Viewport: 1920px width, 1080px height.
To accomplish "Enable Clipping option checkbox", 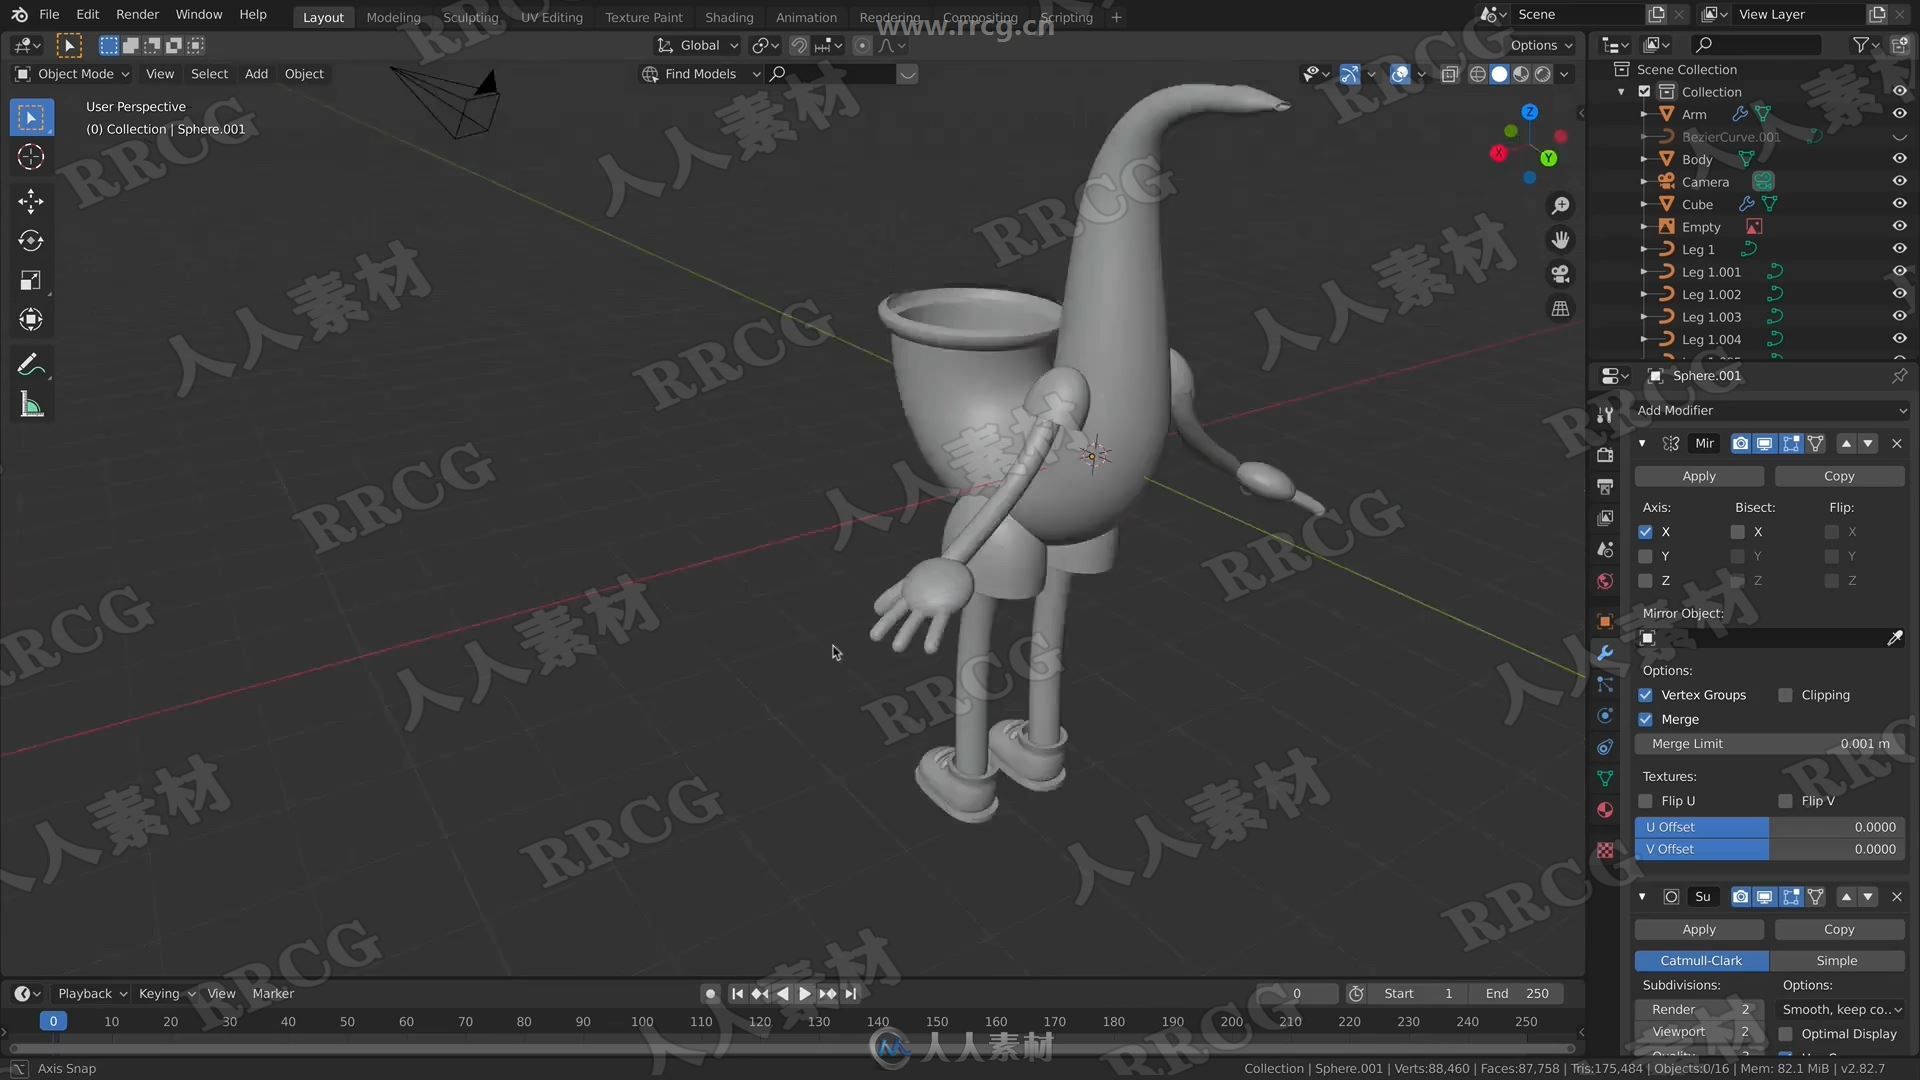I will [1785, 694].
